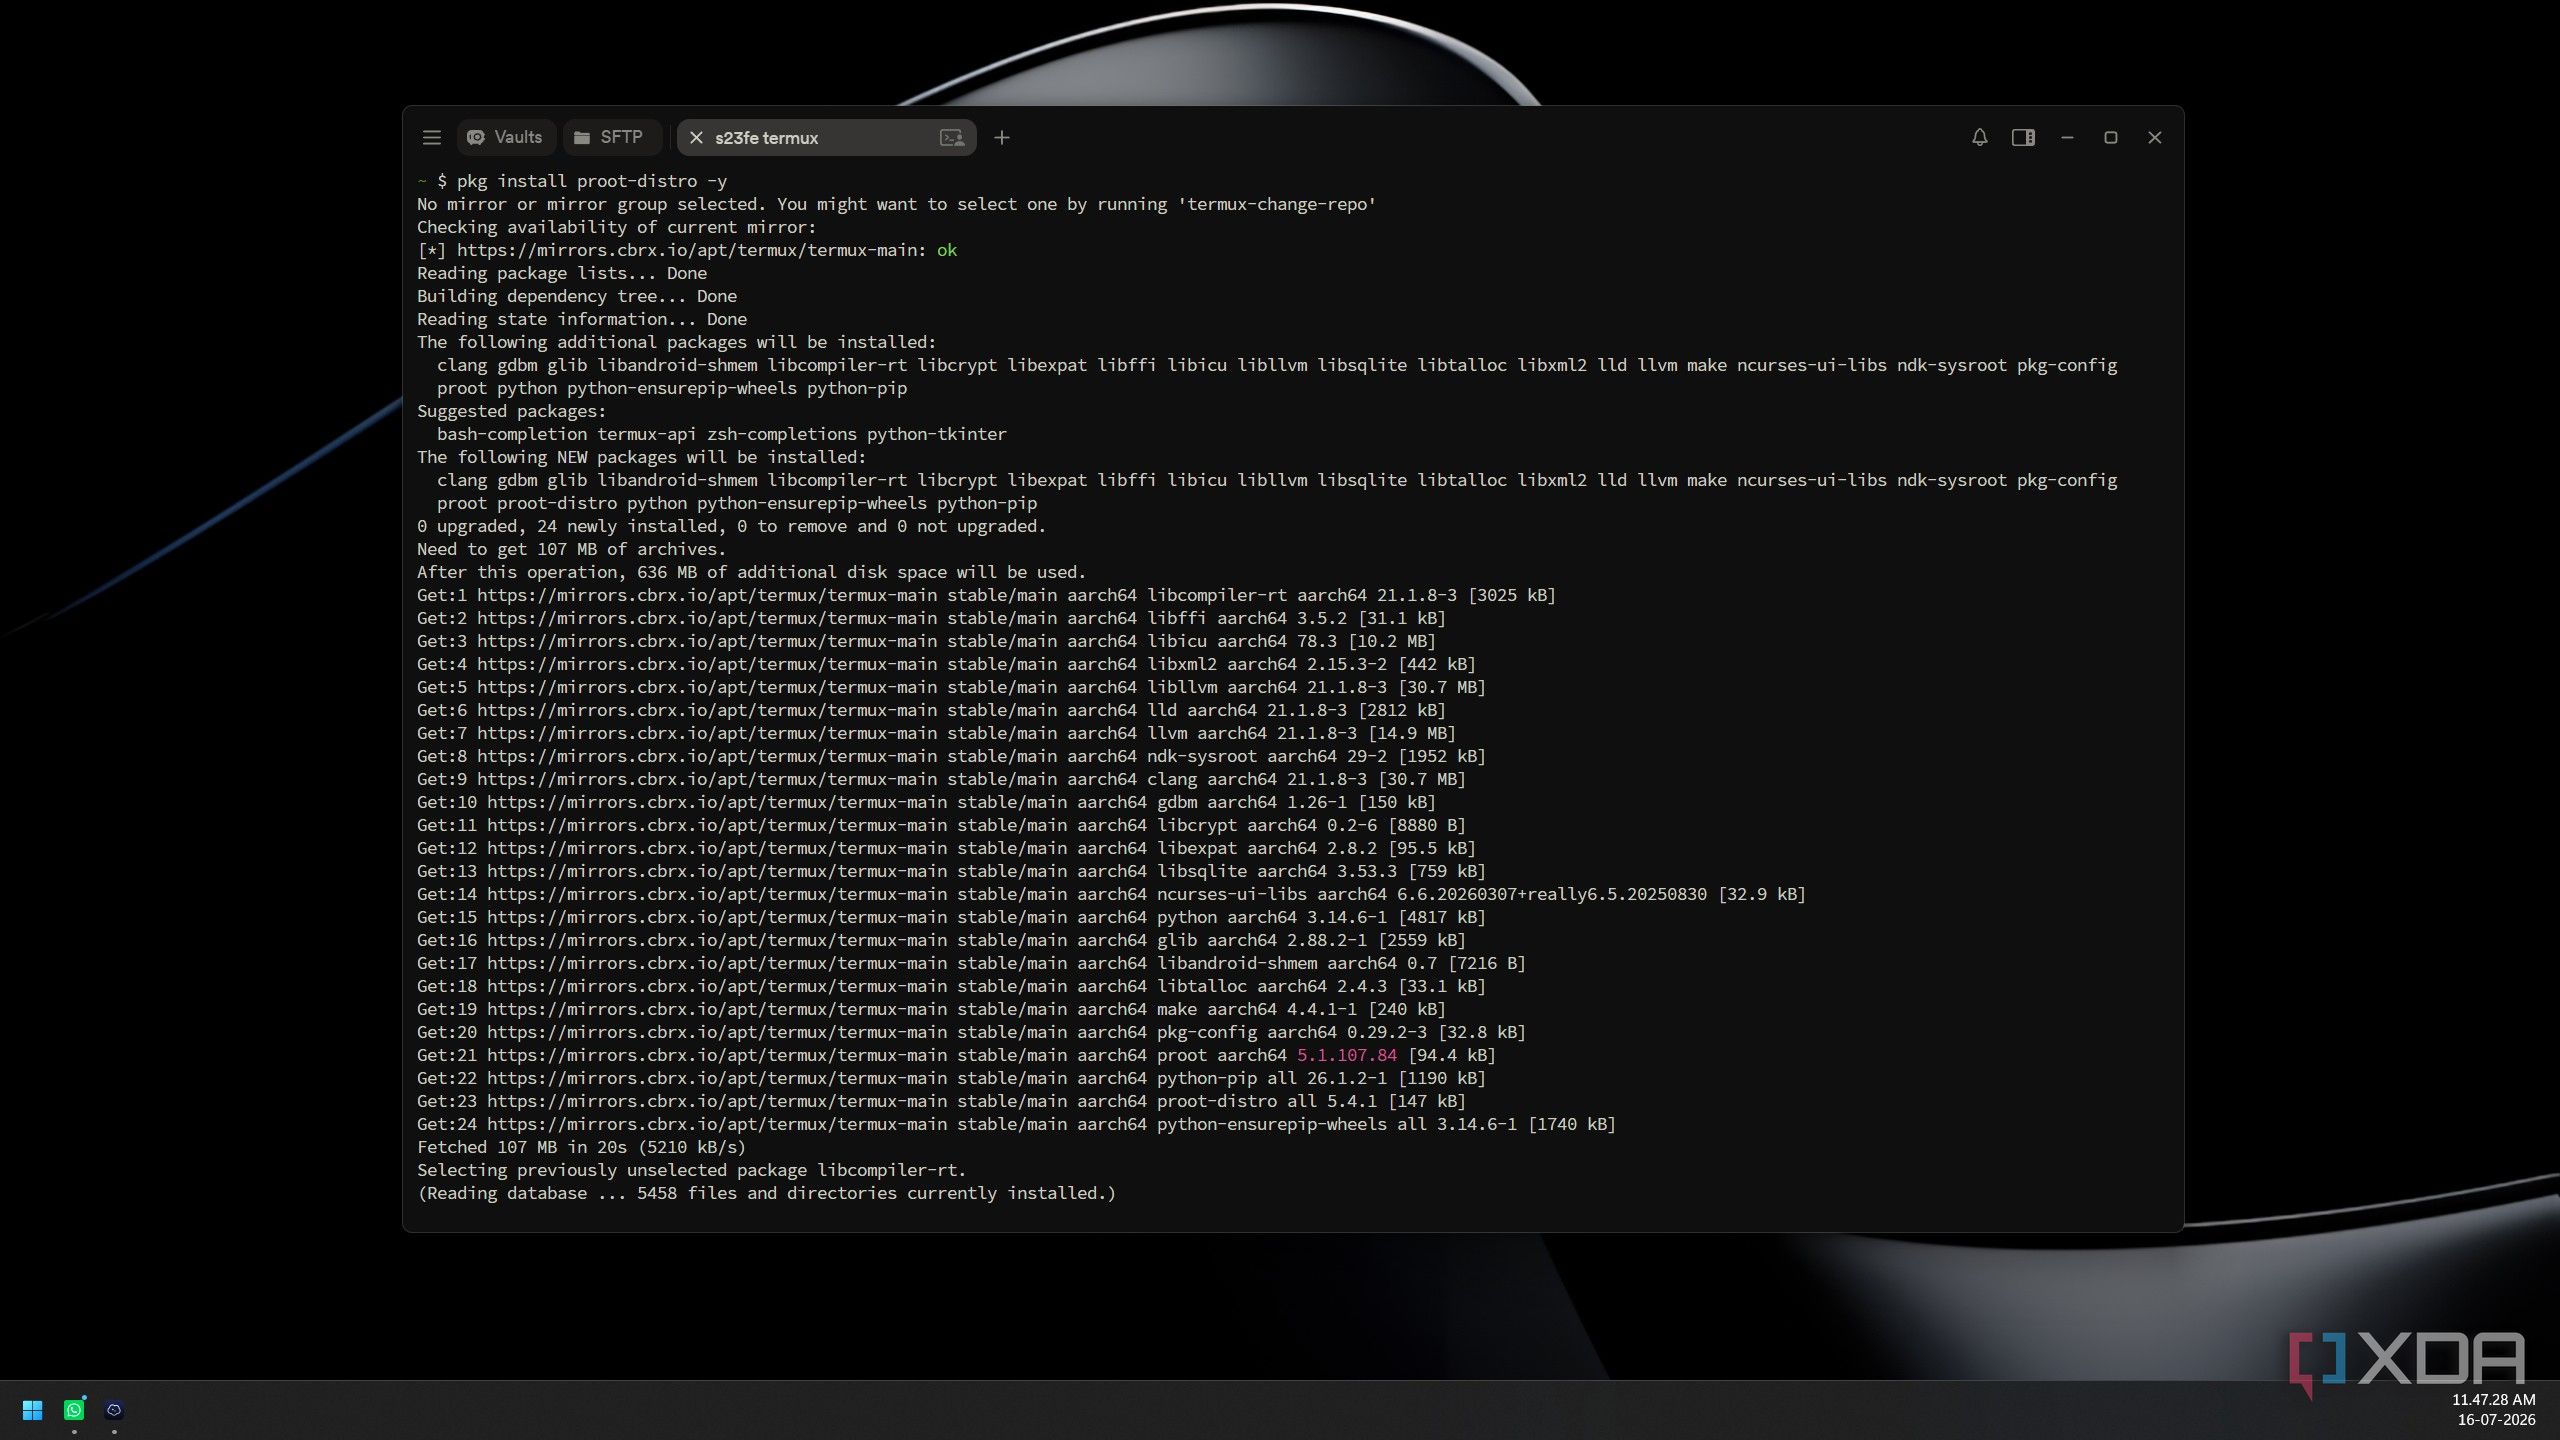Open WhatsApp from the taskbar

(74, 1410)
